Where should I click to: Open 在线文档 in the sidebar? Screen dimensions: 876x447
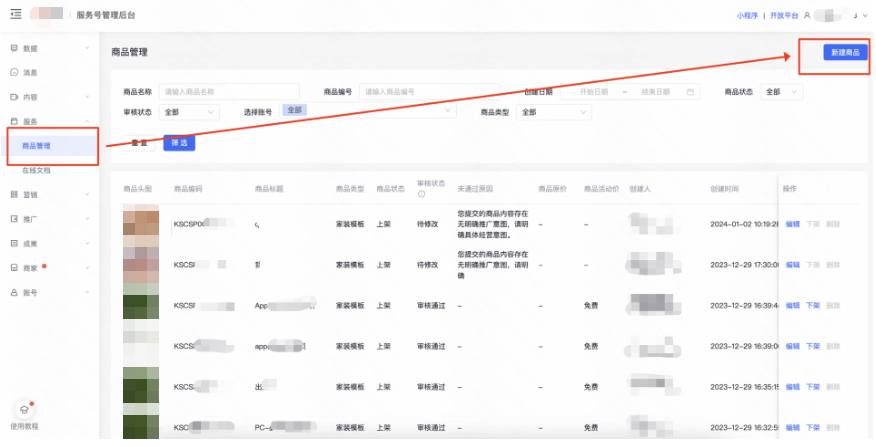pyautogui.click(x=37, y=170)
